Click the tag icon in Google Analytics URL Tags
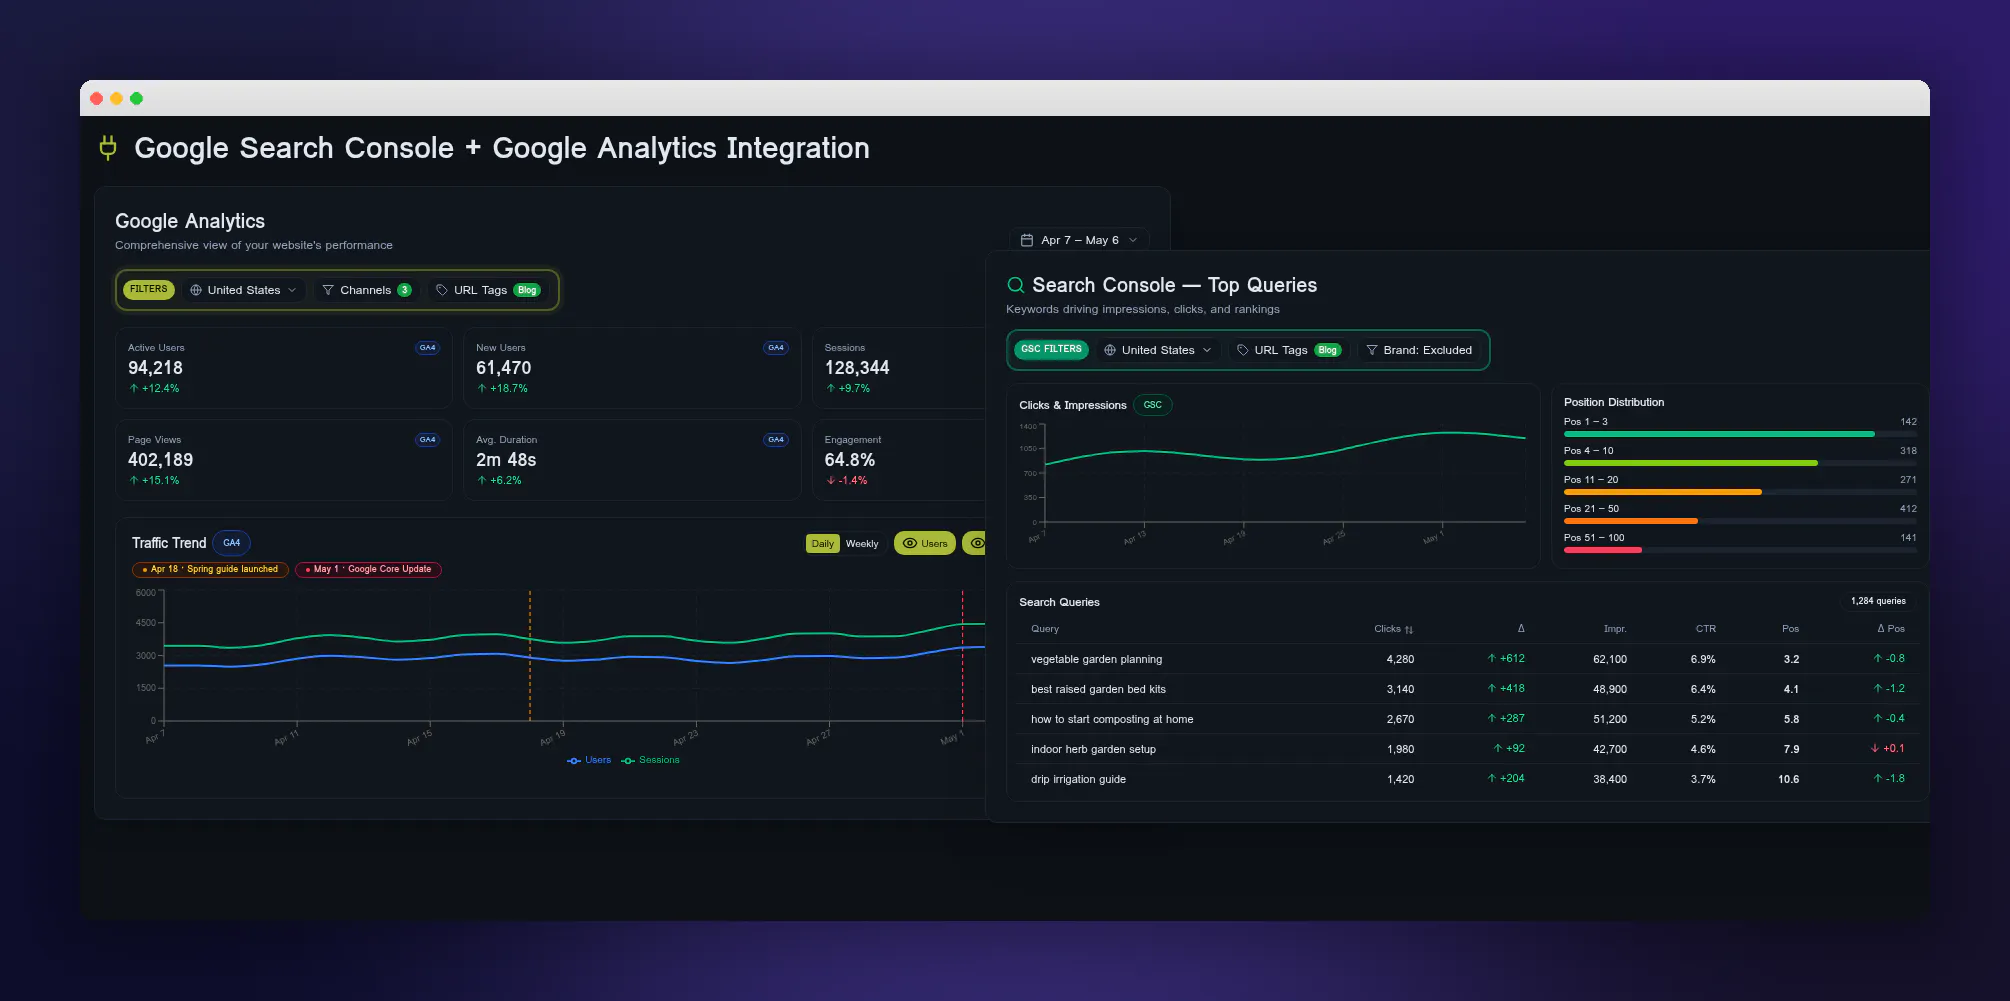Image resolution: width=2010 pixels, height=1001 pixels. (442, 290)
